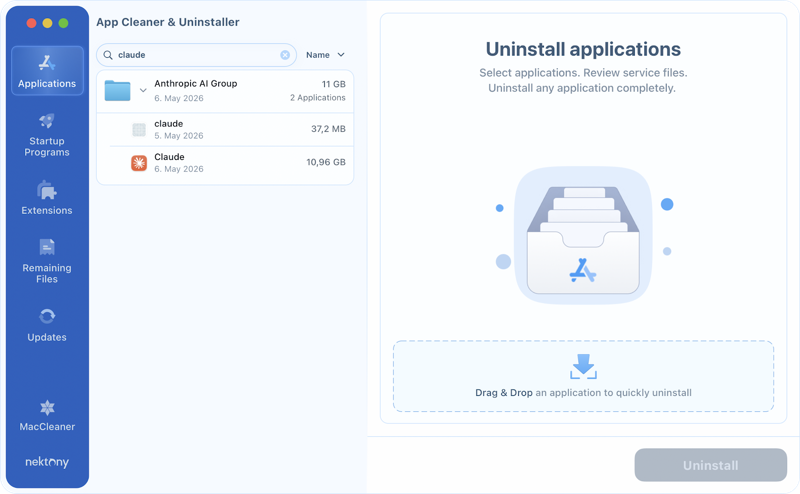The height and width of the screenshot is (494, 800).
Task: Click the App Cleaner & Uninstaller title
Action: point(168,22)
